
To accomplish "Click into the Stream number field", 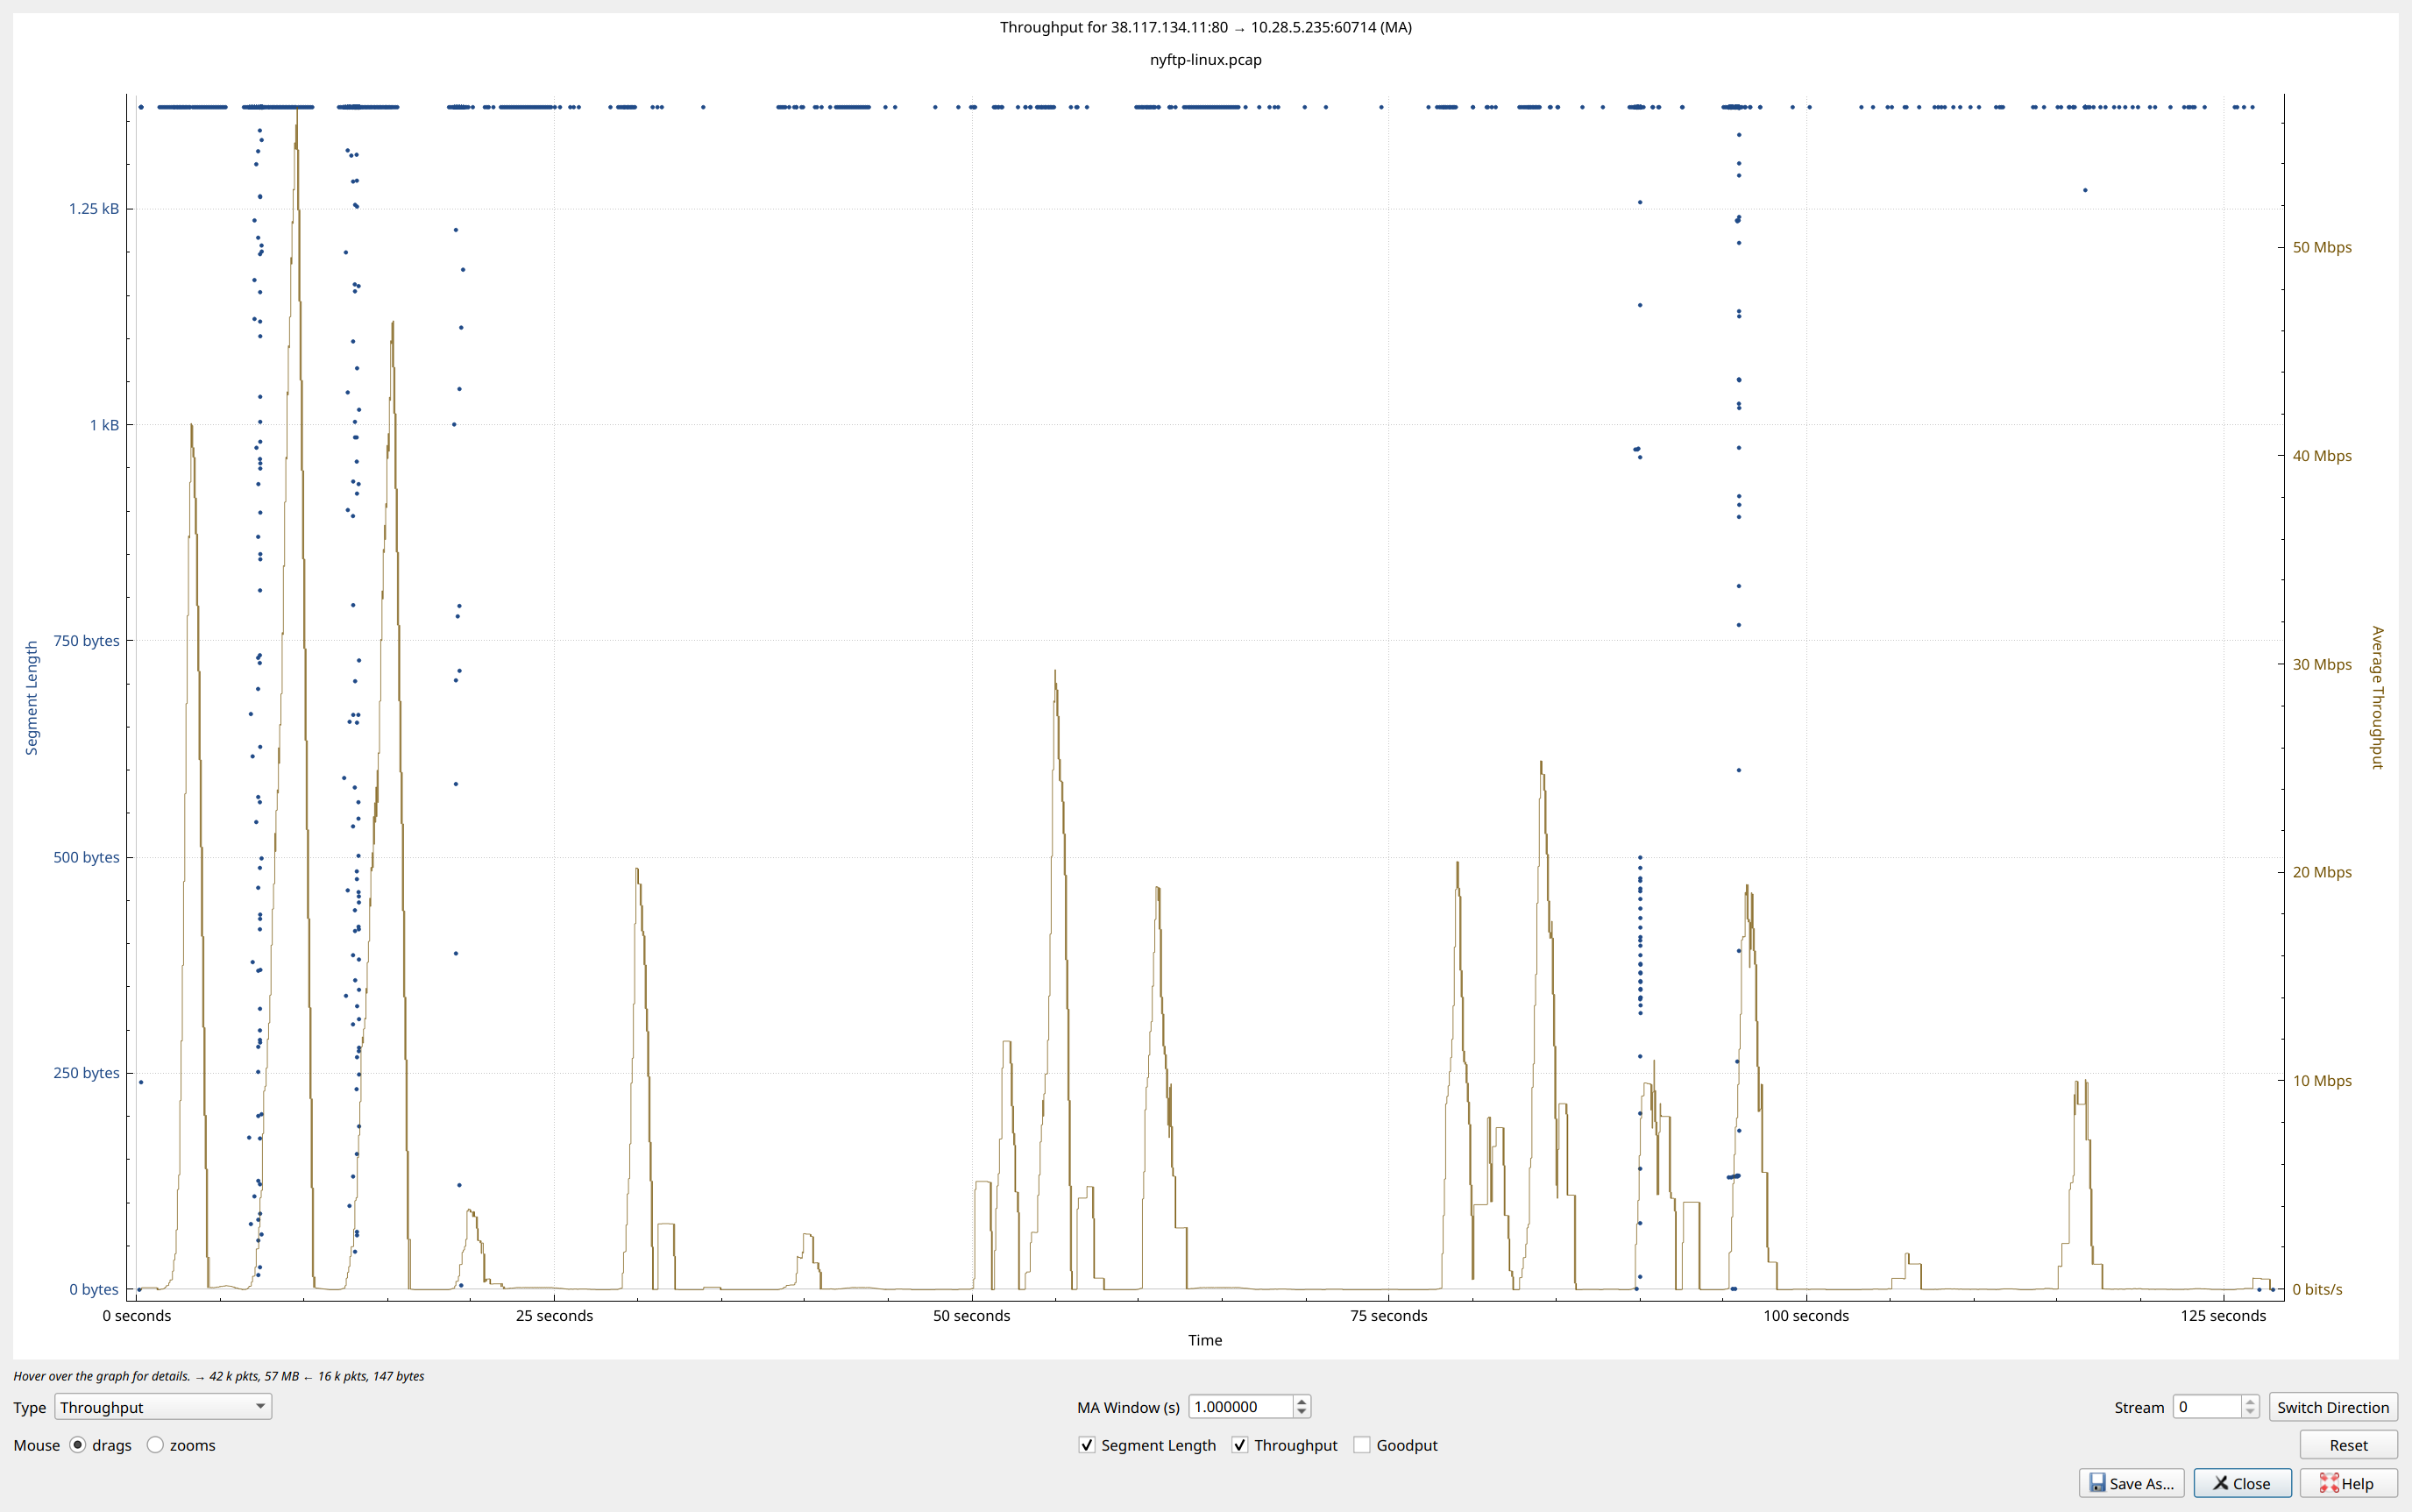I will (x=2207, y=1407).
